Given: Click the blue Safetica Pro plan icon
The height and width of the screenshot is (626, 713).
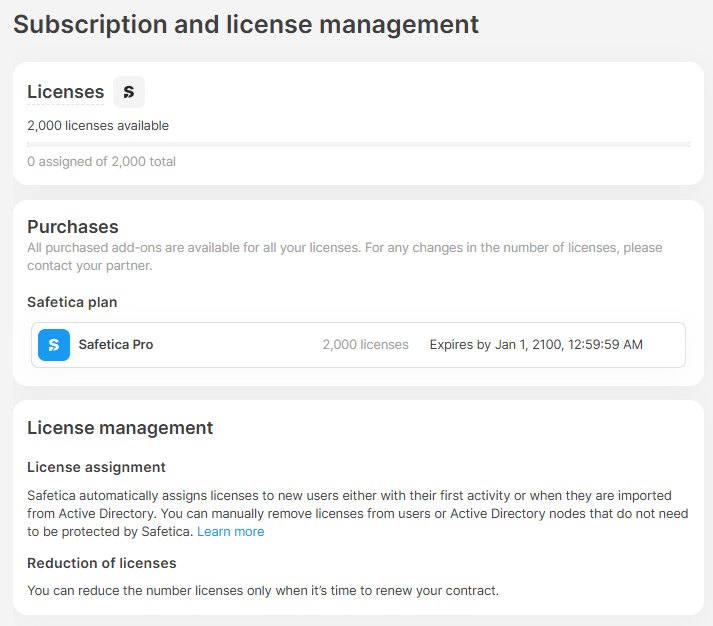Looking at the screenshot, I should tap(54, 345).
